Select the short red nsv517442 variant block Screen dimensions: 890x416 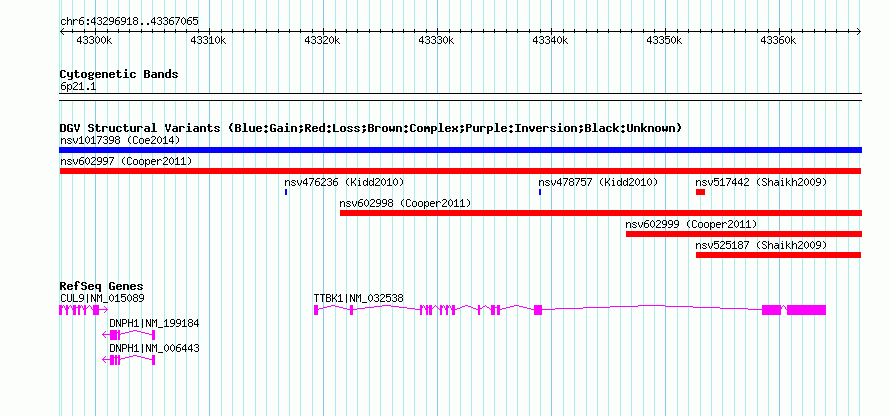[x=700, y=192]
